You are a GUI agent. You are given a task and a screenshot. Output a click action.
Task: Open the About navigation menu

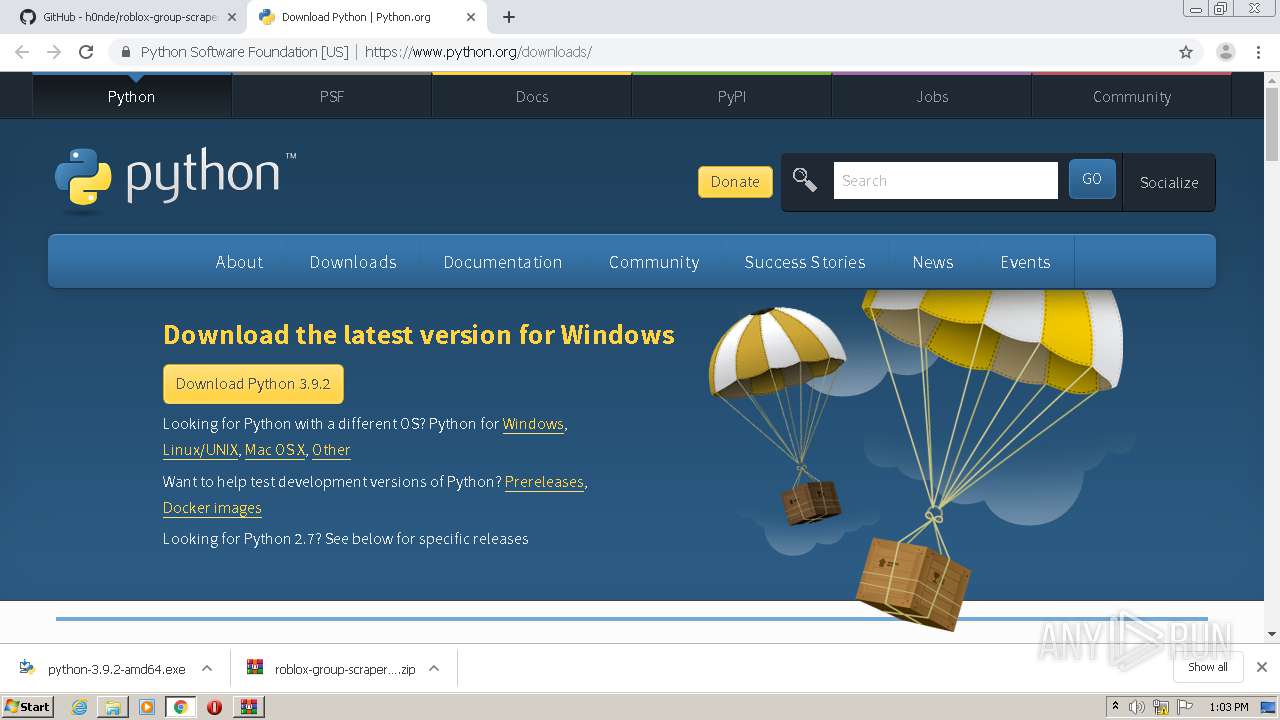[239, 262]
